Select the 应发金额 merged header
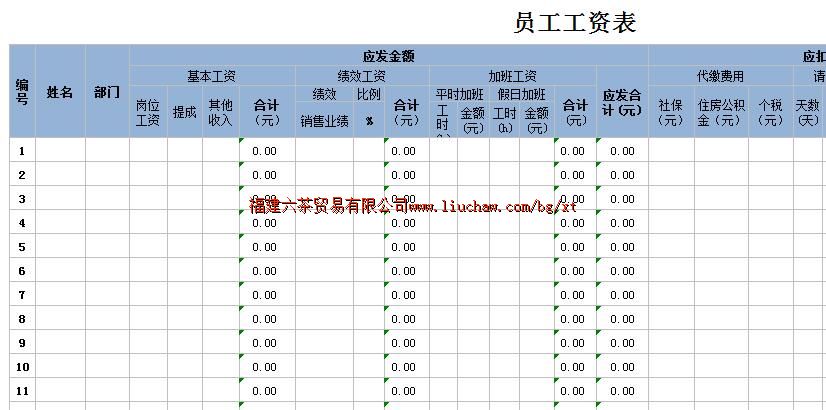The width and height of the screenshot is (826, 410). (388, 56)
